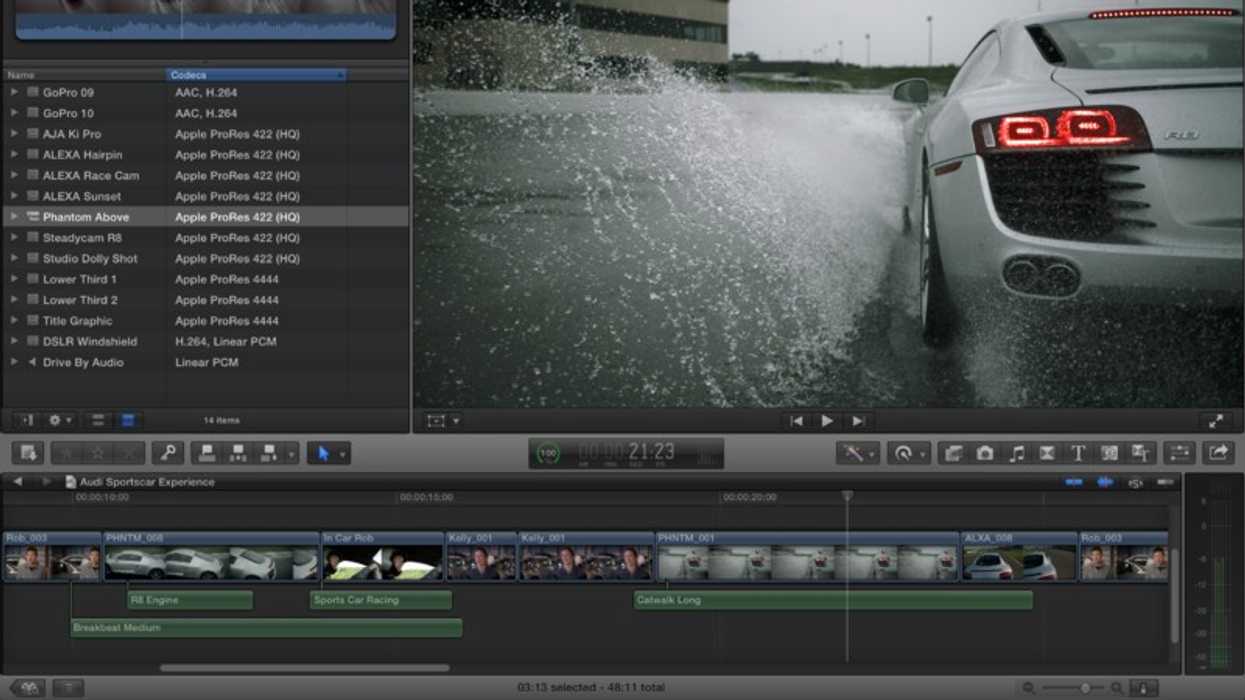
Task: Click background tasks 100 percent indicator
Action: 548,454
